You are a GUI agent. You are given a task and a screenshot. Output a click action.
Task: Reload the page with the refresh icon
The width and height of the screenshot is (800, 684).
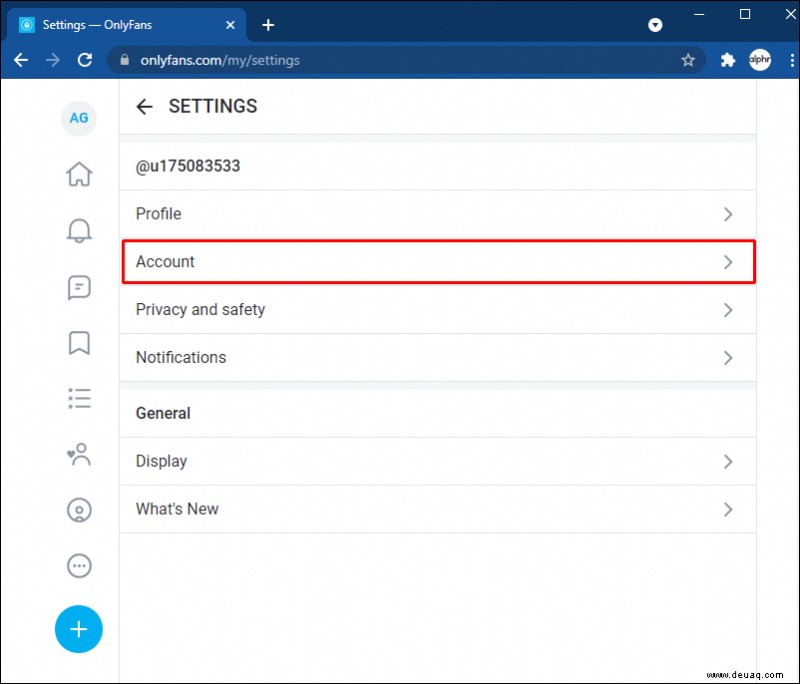[x=85, y=60]
